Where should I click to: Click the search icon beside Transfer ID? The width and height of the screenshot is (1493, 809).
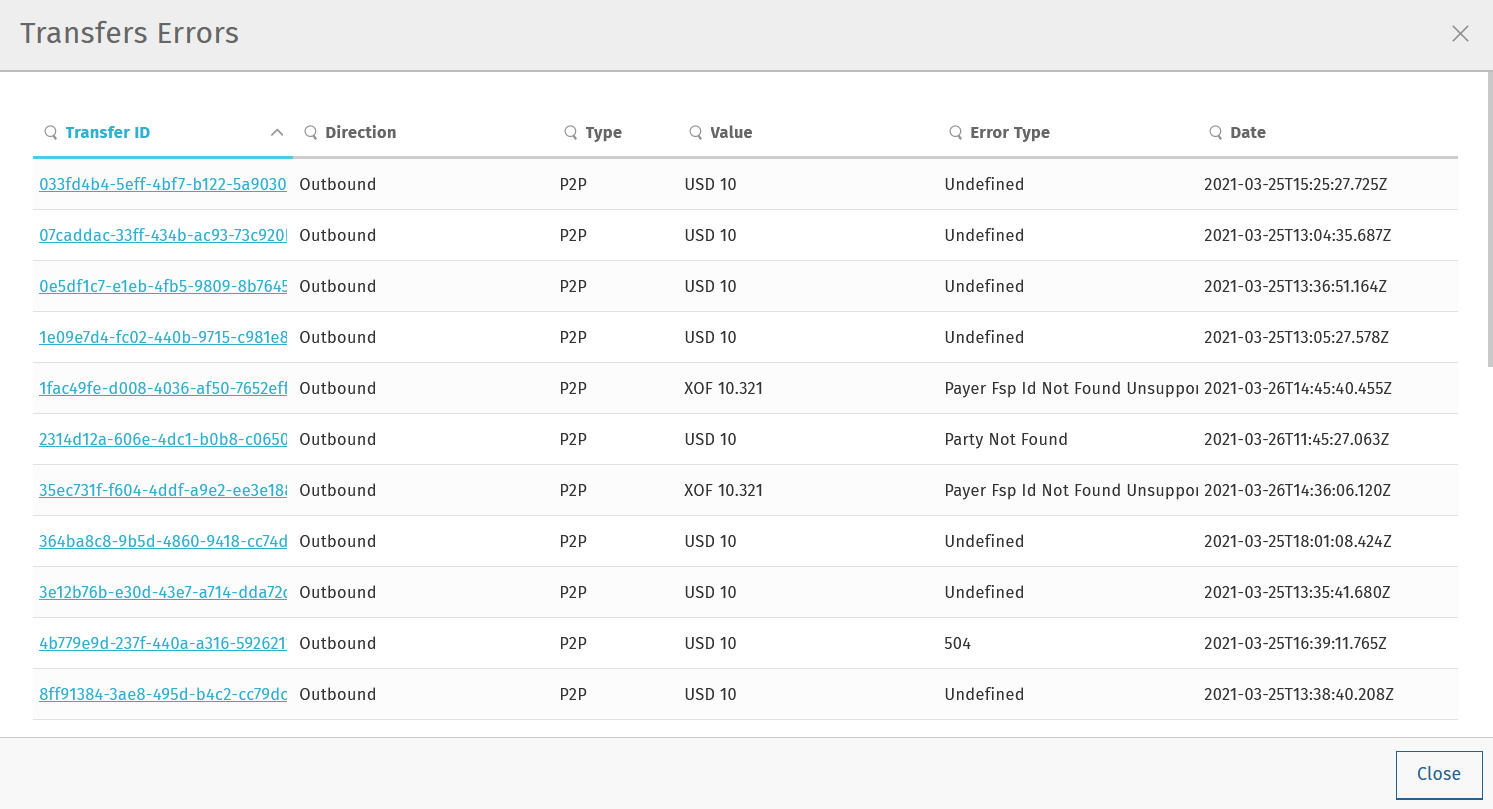51,133
